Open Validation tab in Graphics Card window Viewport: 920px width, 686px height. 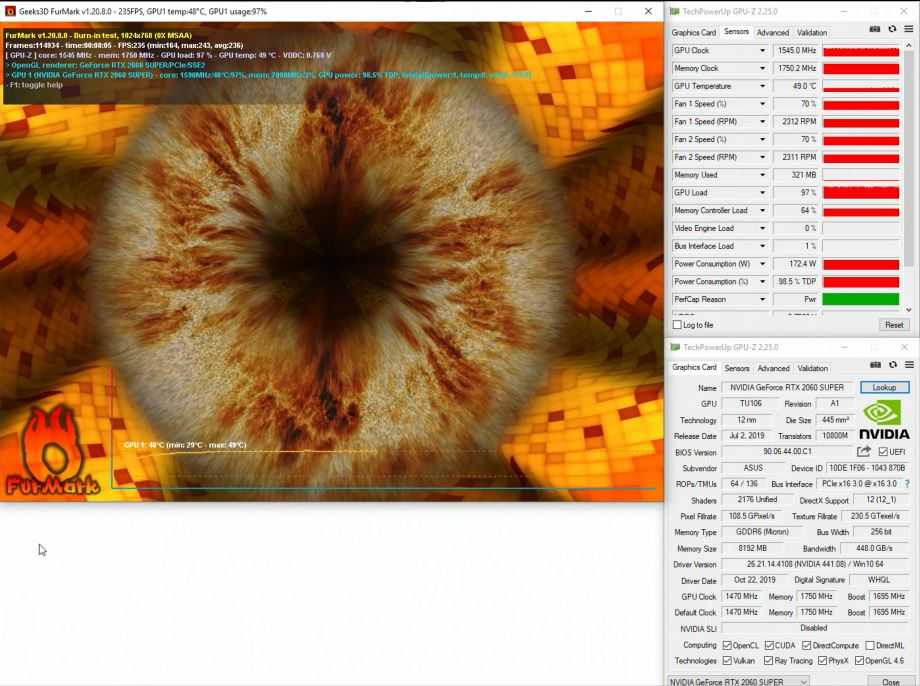pyautogui.click(x=812, y=368)
